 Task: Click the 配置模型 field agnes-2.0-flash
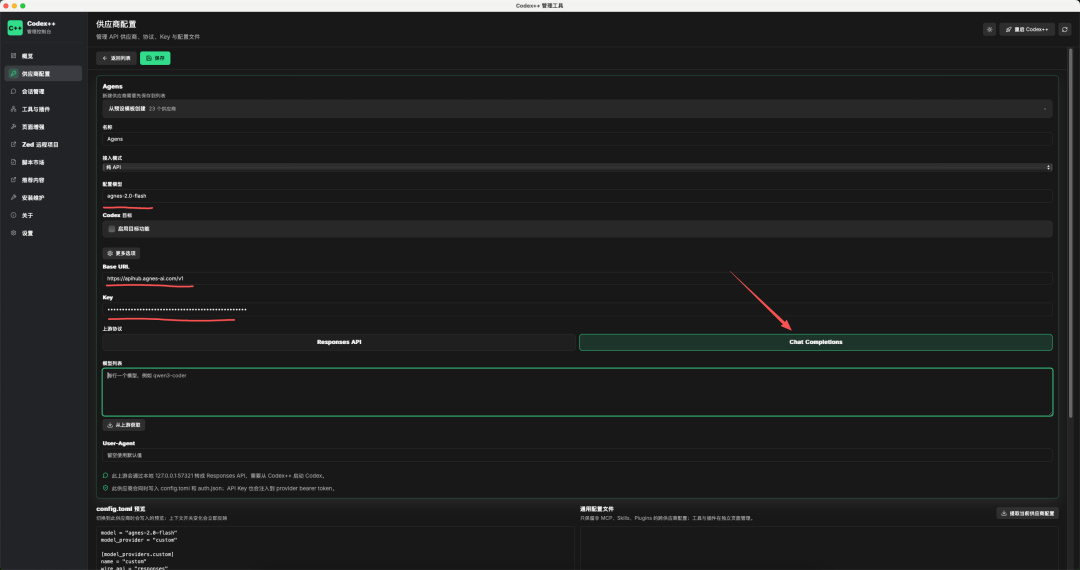pyautogui.click(x=577, y=196)
